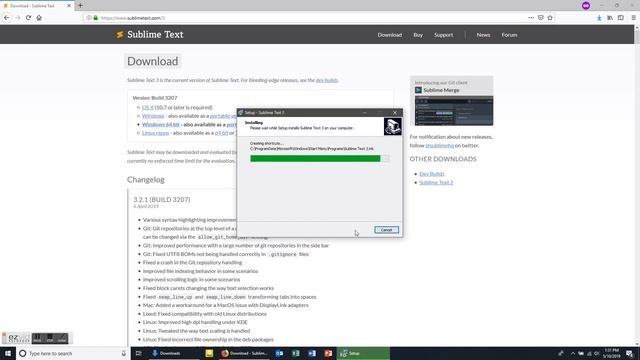The image size is (640, 360).
Task: Cancel the Sublime Text 3 setup
Action: (386, 230)
